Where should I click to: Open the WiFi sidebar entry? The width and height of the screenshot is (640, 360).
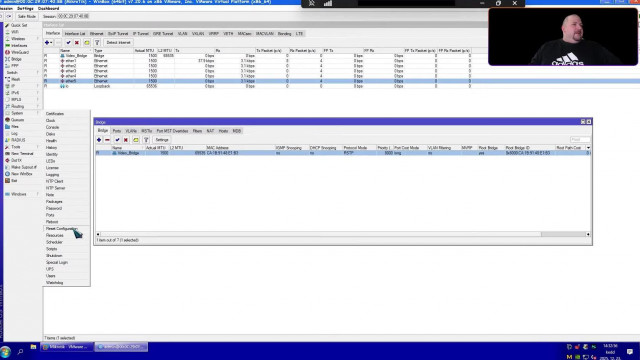(15, 32)
